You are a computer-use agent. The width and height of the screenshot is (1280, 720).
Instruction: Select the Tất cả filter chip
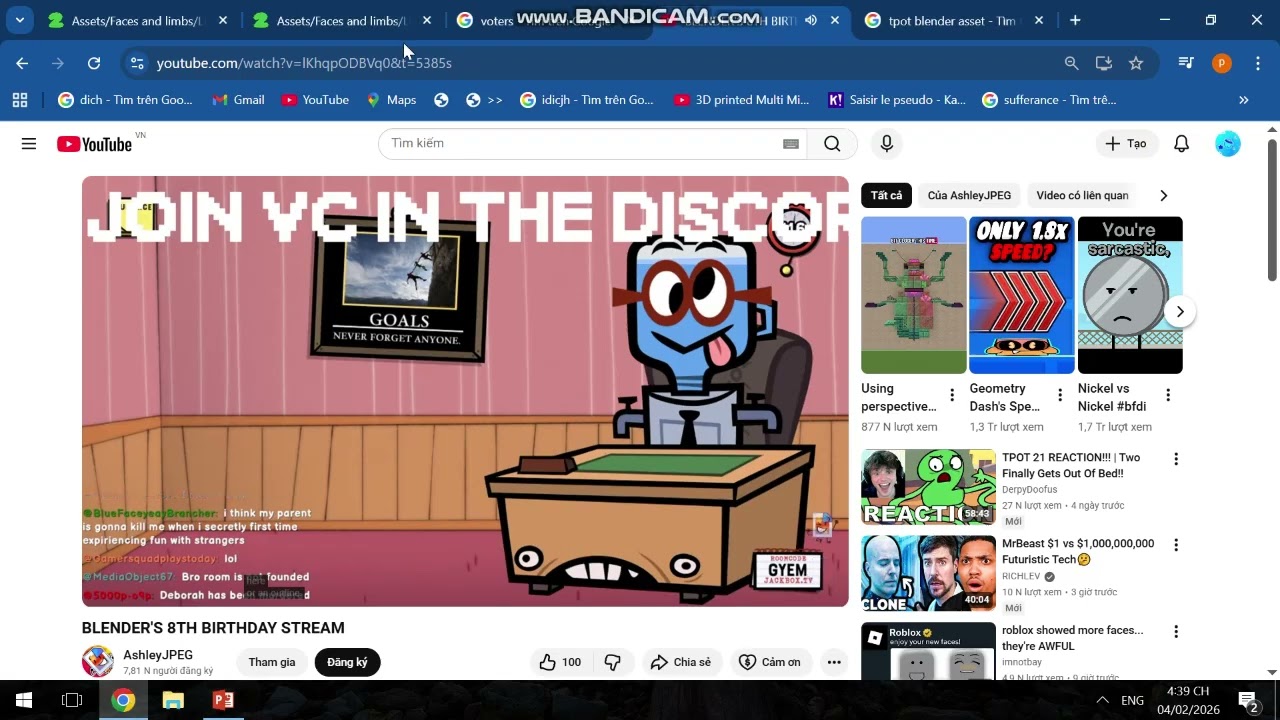point(886,196)
